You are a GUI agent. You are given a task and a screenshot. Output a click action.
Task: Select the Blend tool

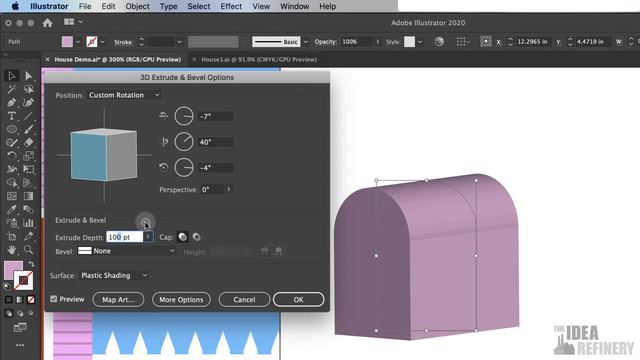[28, 210]
